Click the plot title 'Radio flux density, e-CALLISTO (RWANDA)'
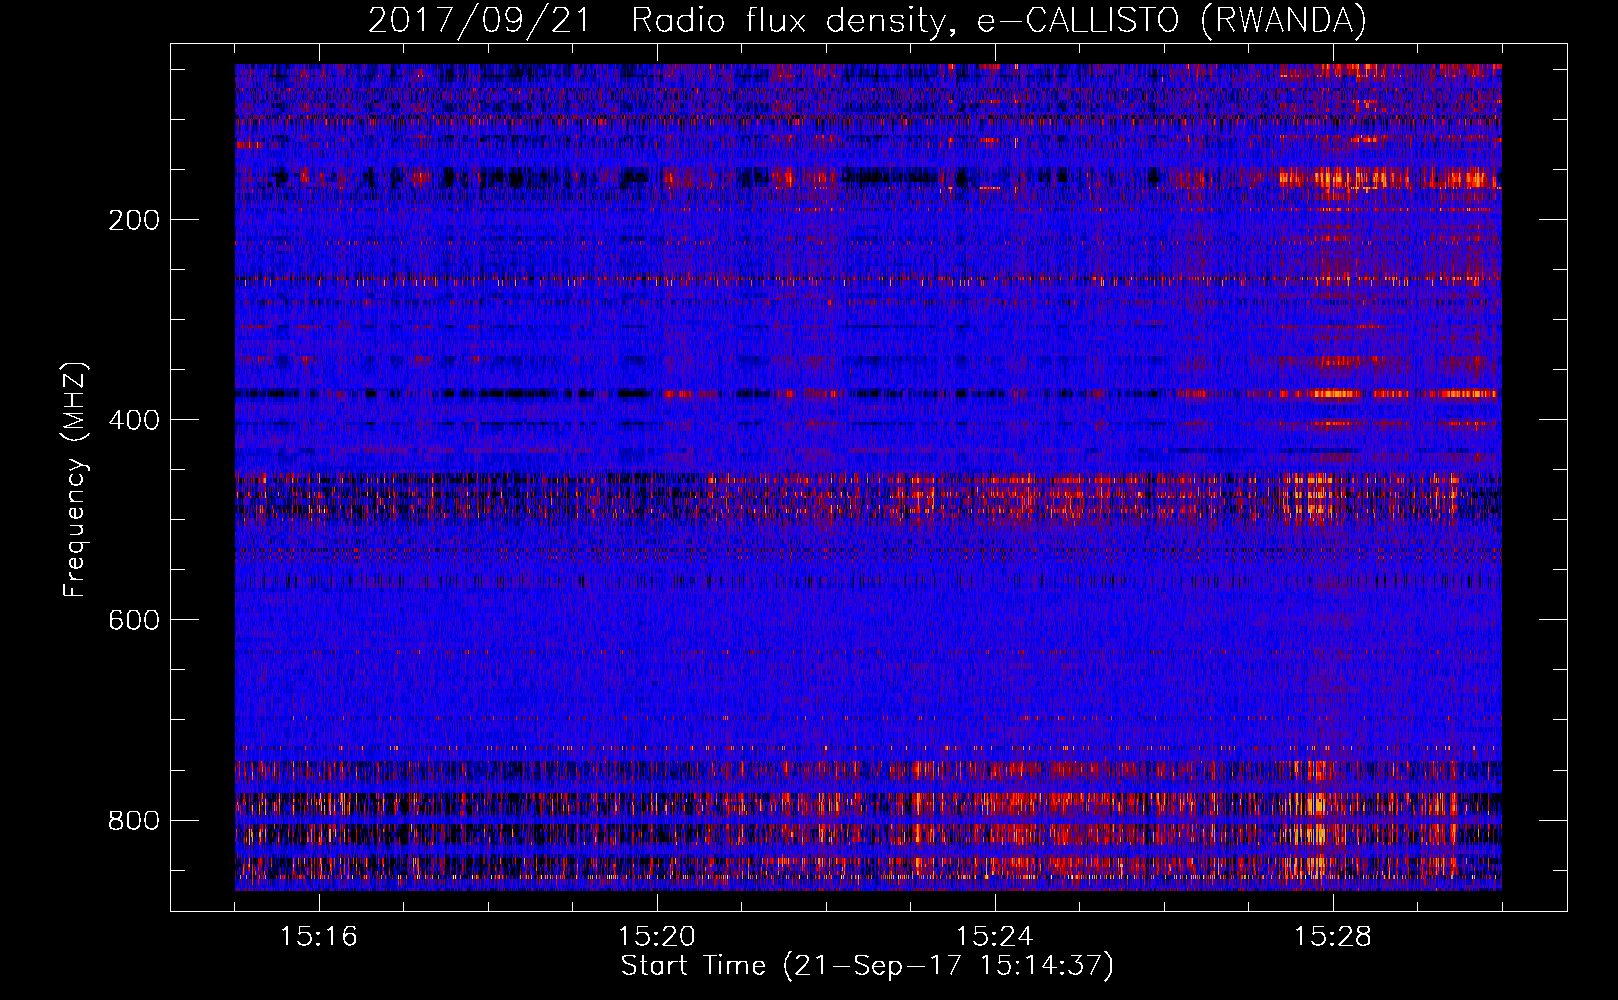The image size is (1618, 1000). (x=999, y=21)
